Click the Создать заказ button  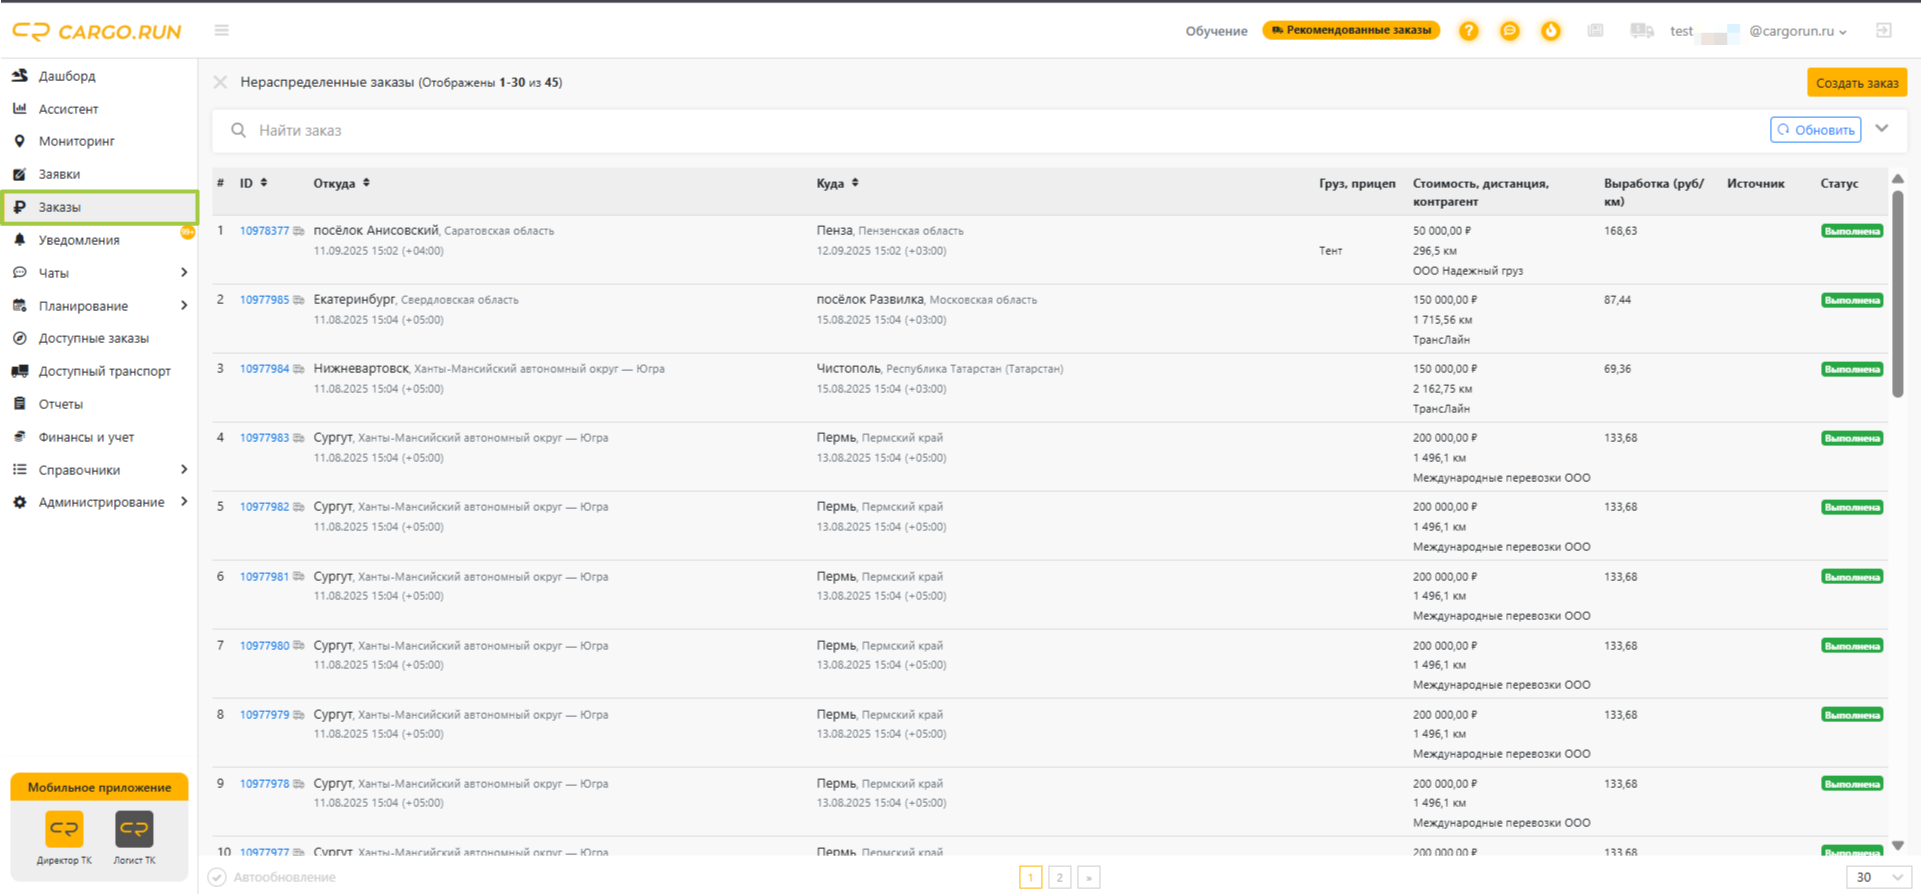coord(1856,83)
